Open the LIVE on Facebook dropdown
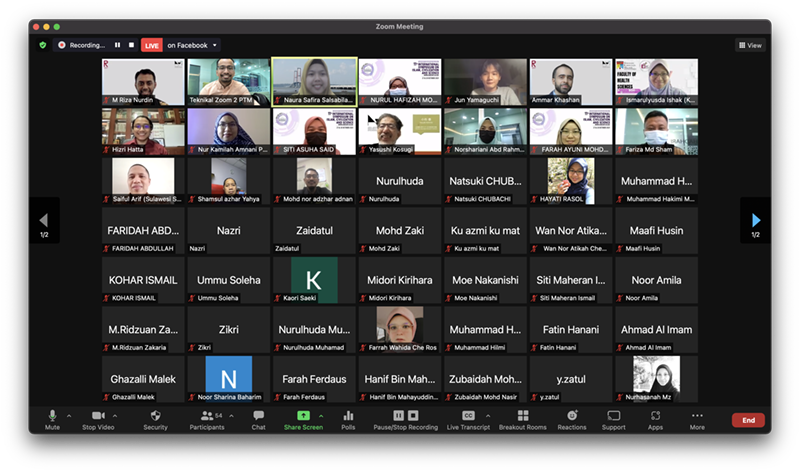 click(x=215, y=45)
